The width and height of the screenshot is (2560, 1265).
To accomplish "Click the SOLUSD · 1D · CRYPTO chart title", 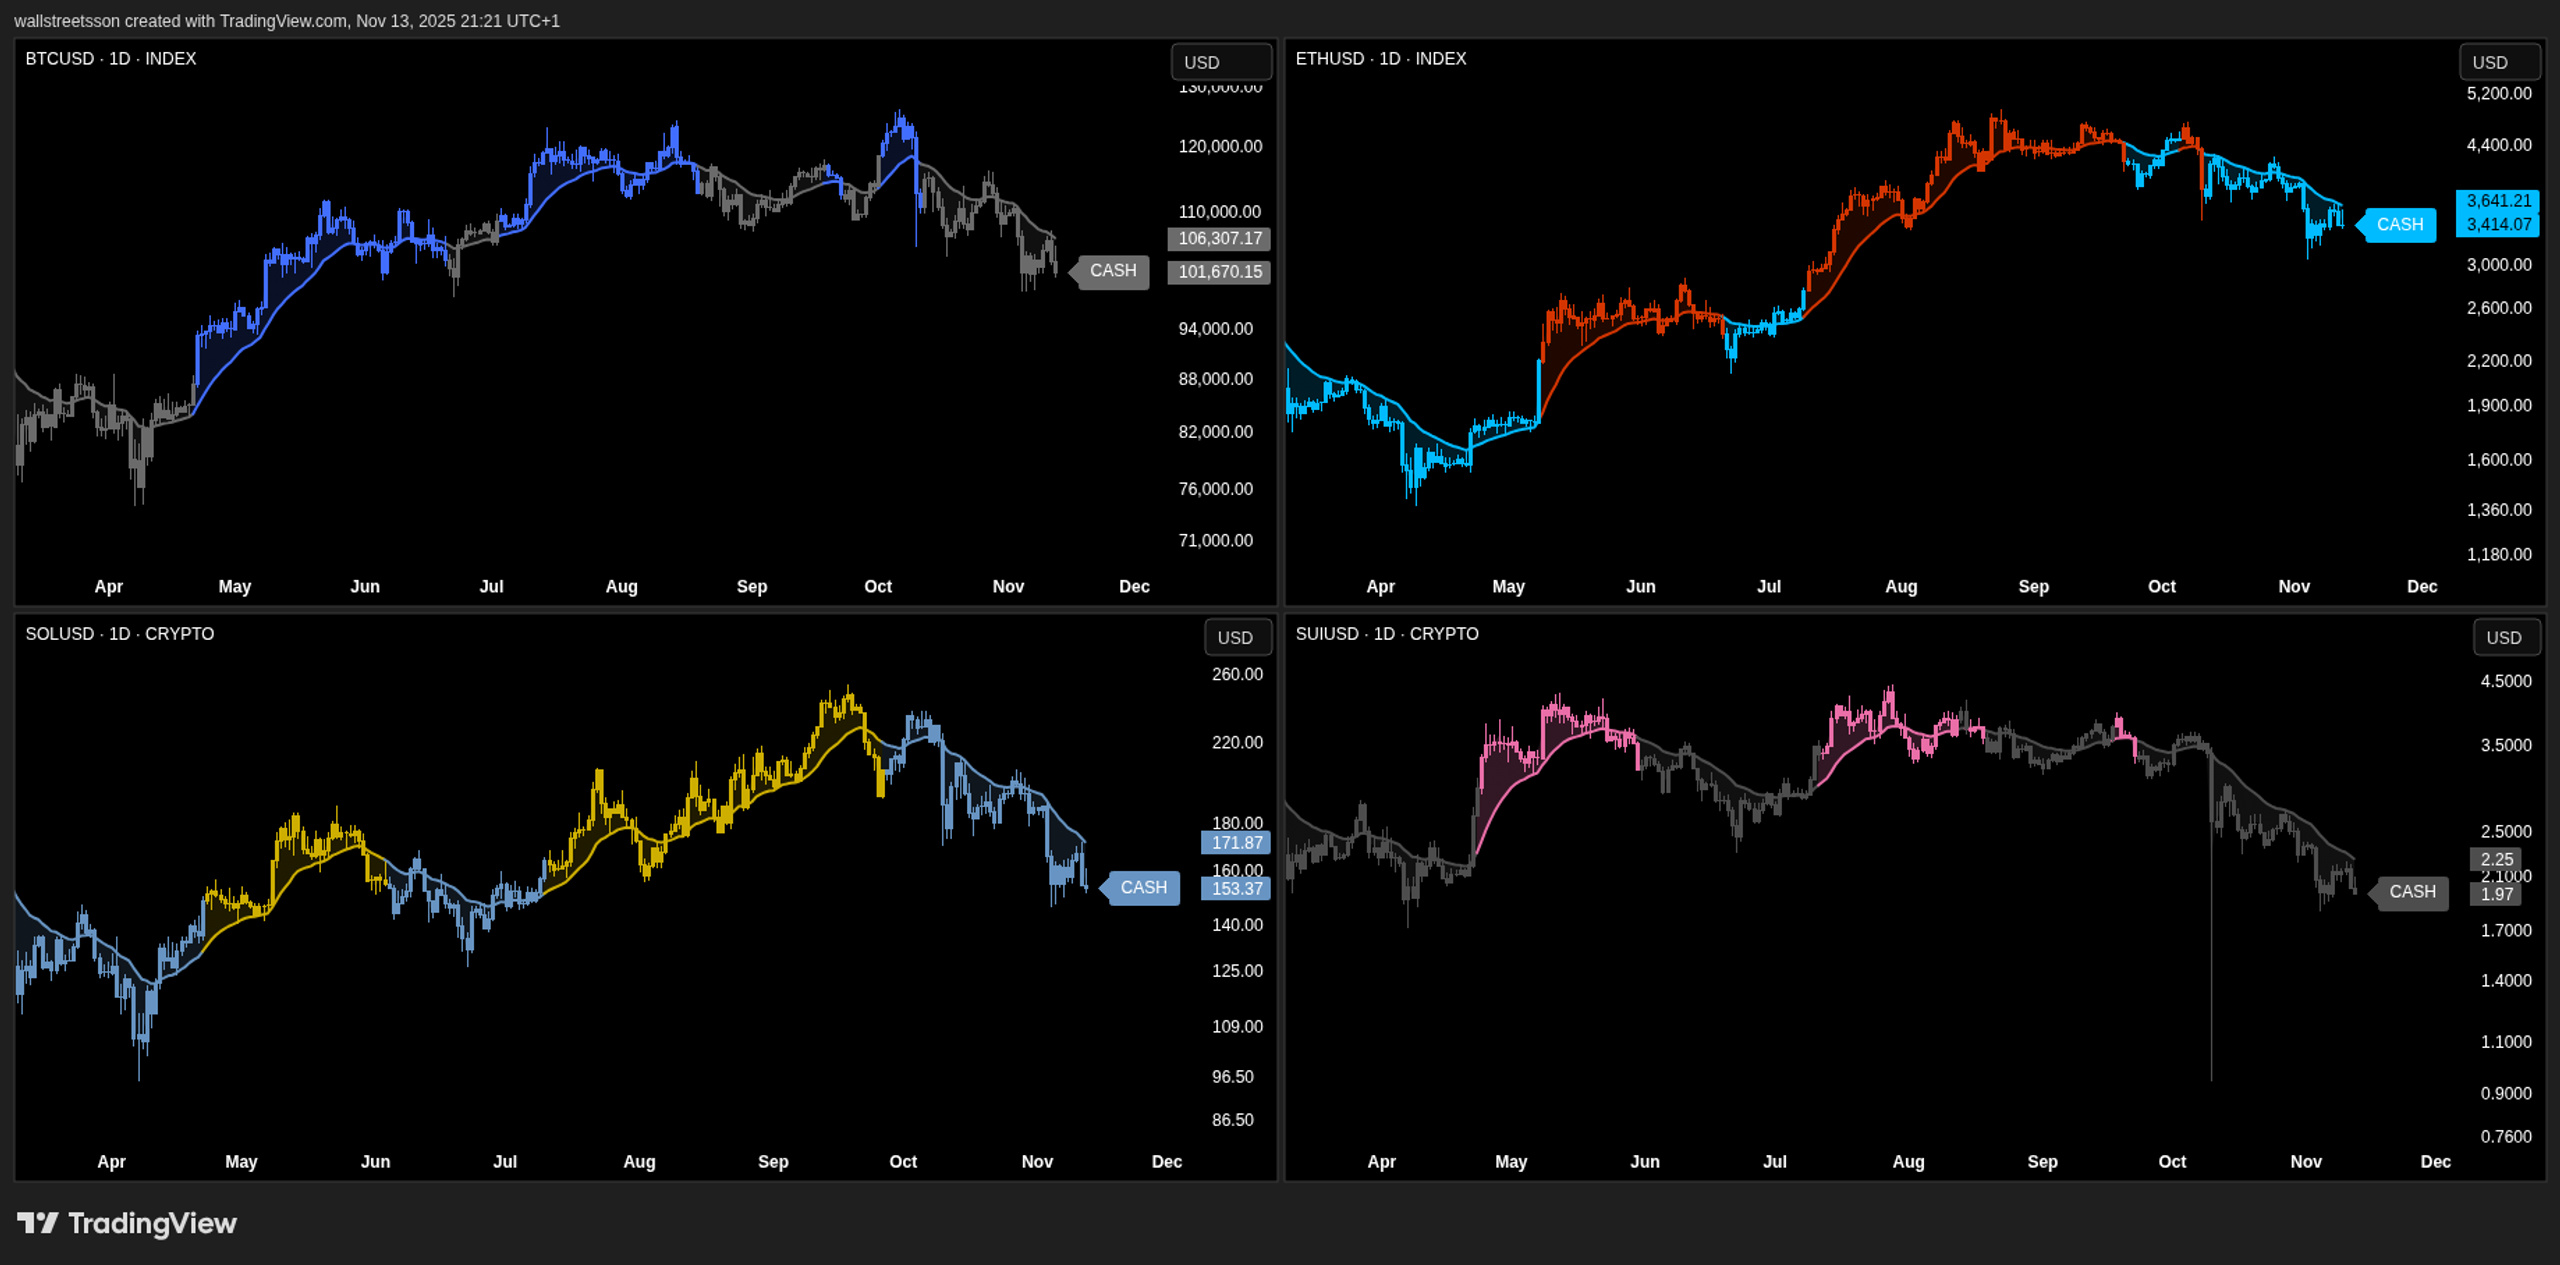I will 120,634.
